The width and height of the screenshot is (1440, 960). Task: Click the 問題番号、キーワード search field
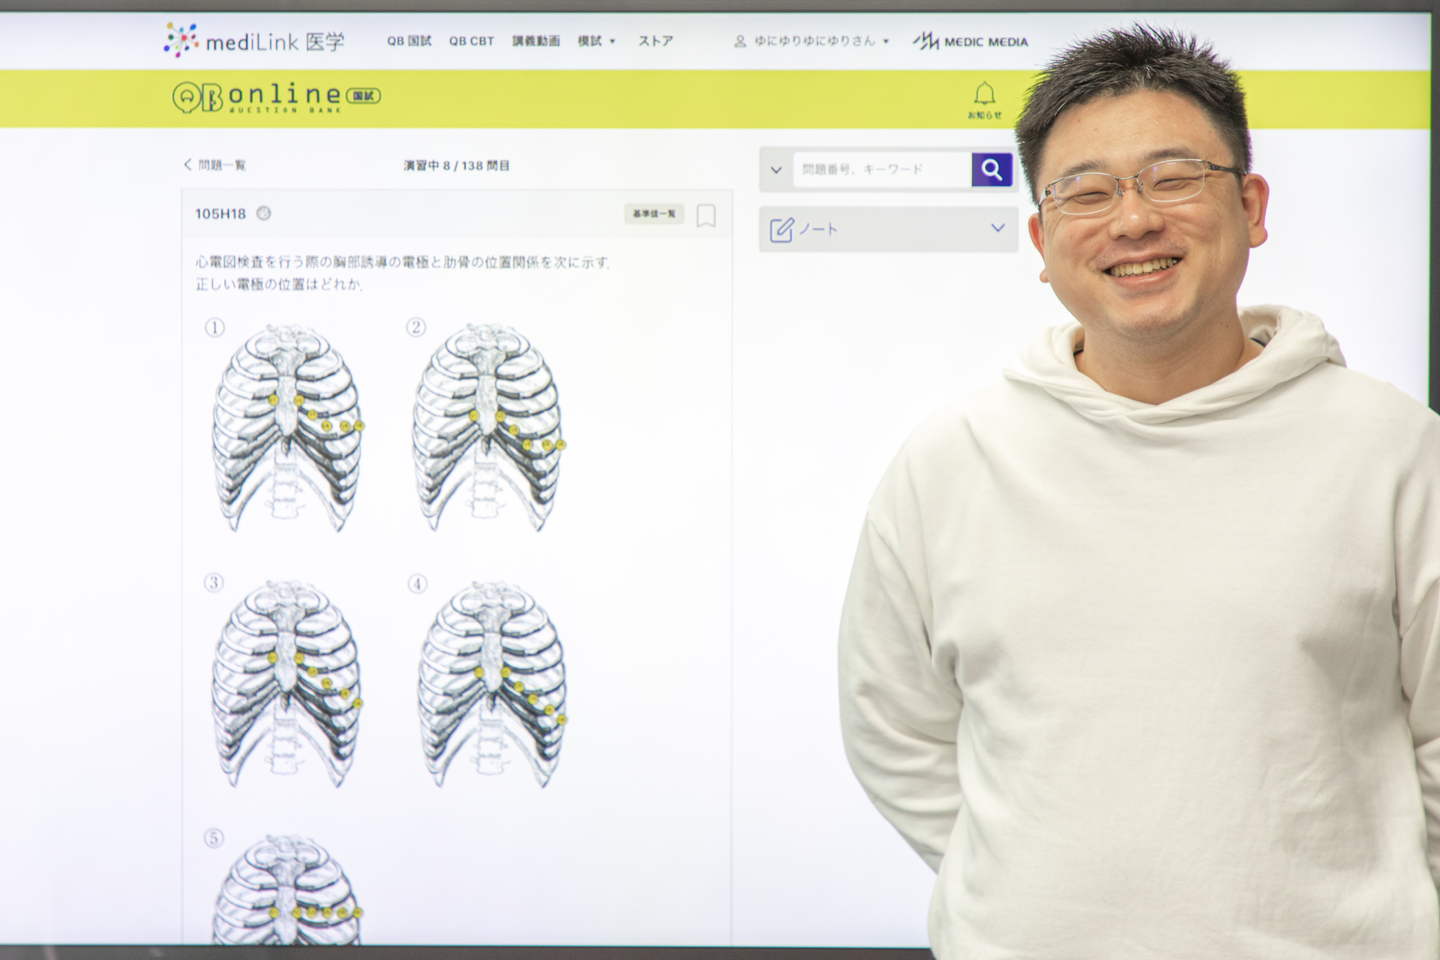coord(882,169)
